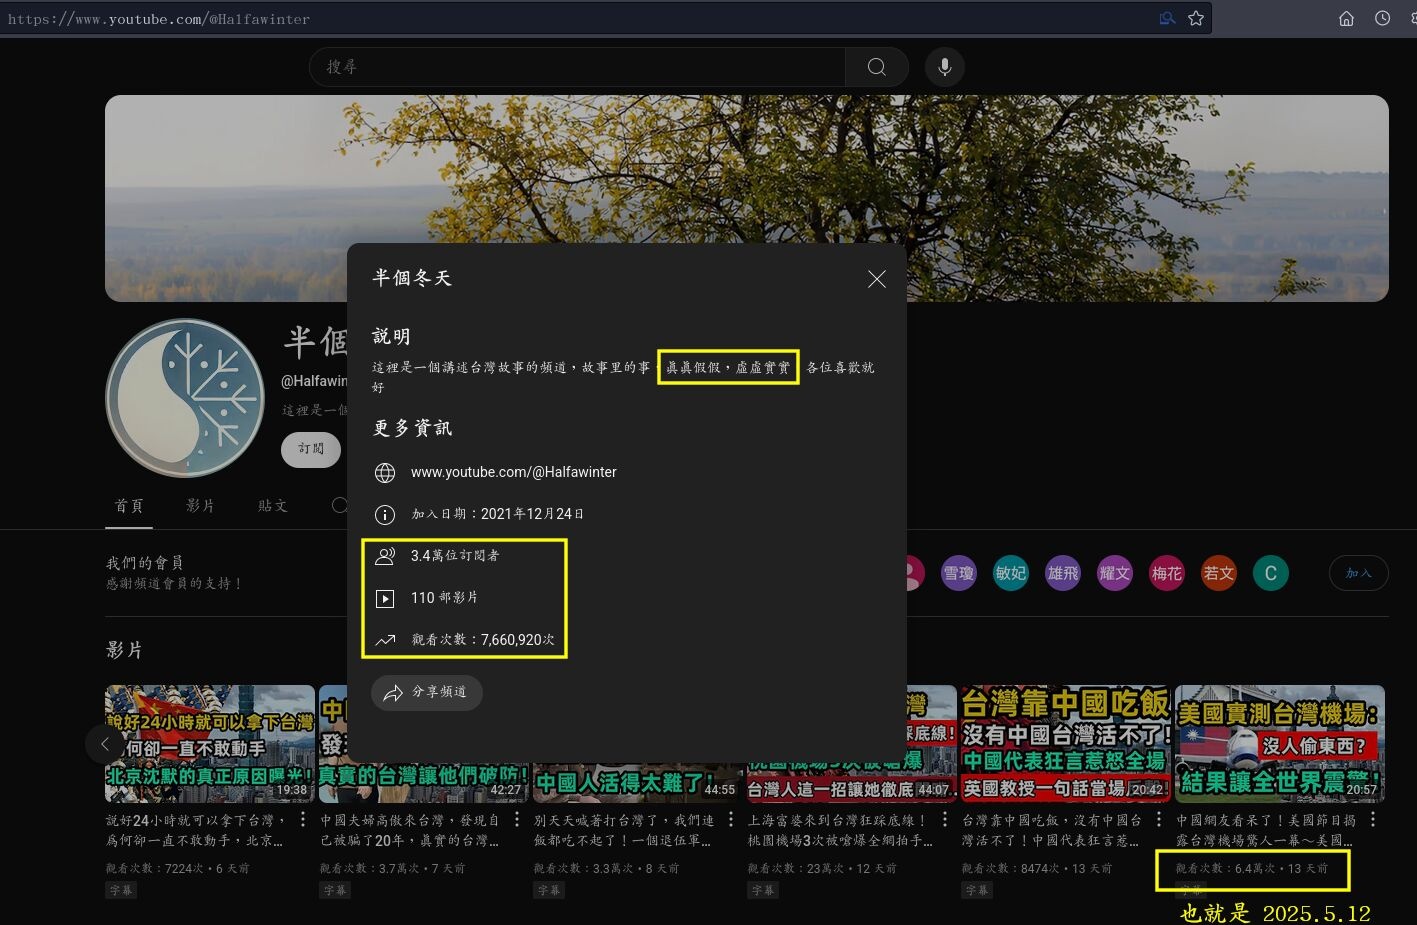Focus the 搜尋 search field
This screenshot has width=1417, height=925.
577,67
